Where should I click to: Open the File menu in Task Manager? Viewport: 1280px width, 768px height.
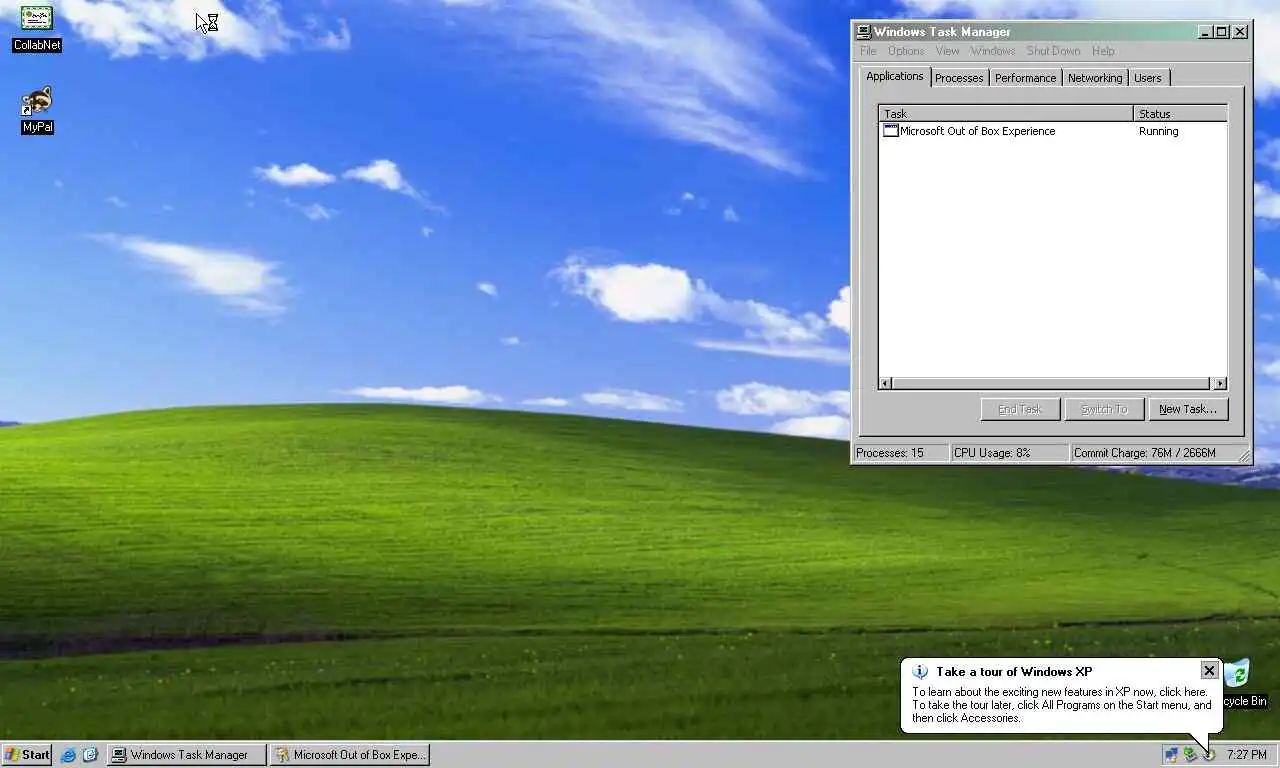point(868,51)
